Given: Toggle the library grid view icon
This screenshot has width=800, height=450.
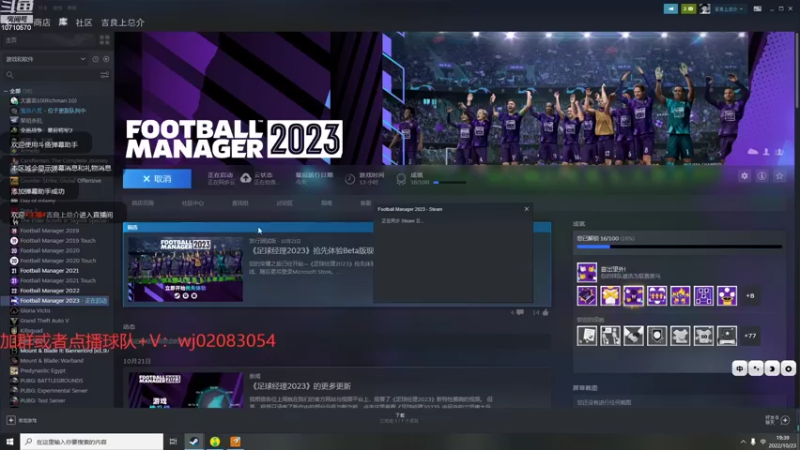Looking at the screenshot, I should click(x=105, y=40).
